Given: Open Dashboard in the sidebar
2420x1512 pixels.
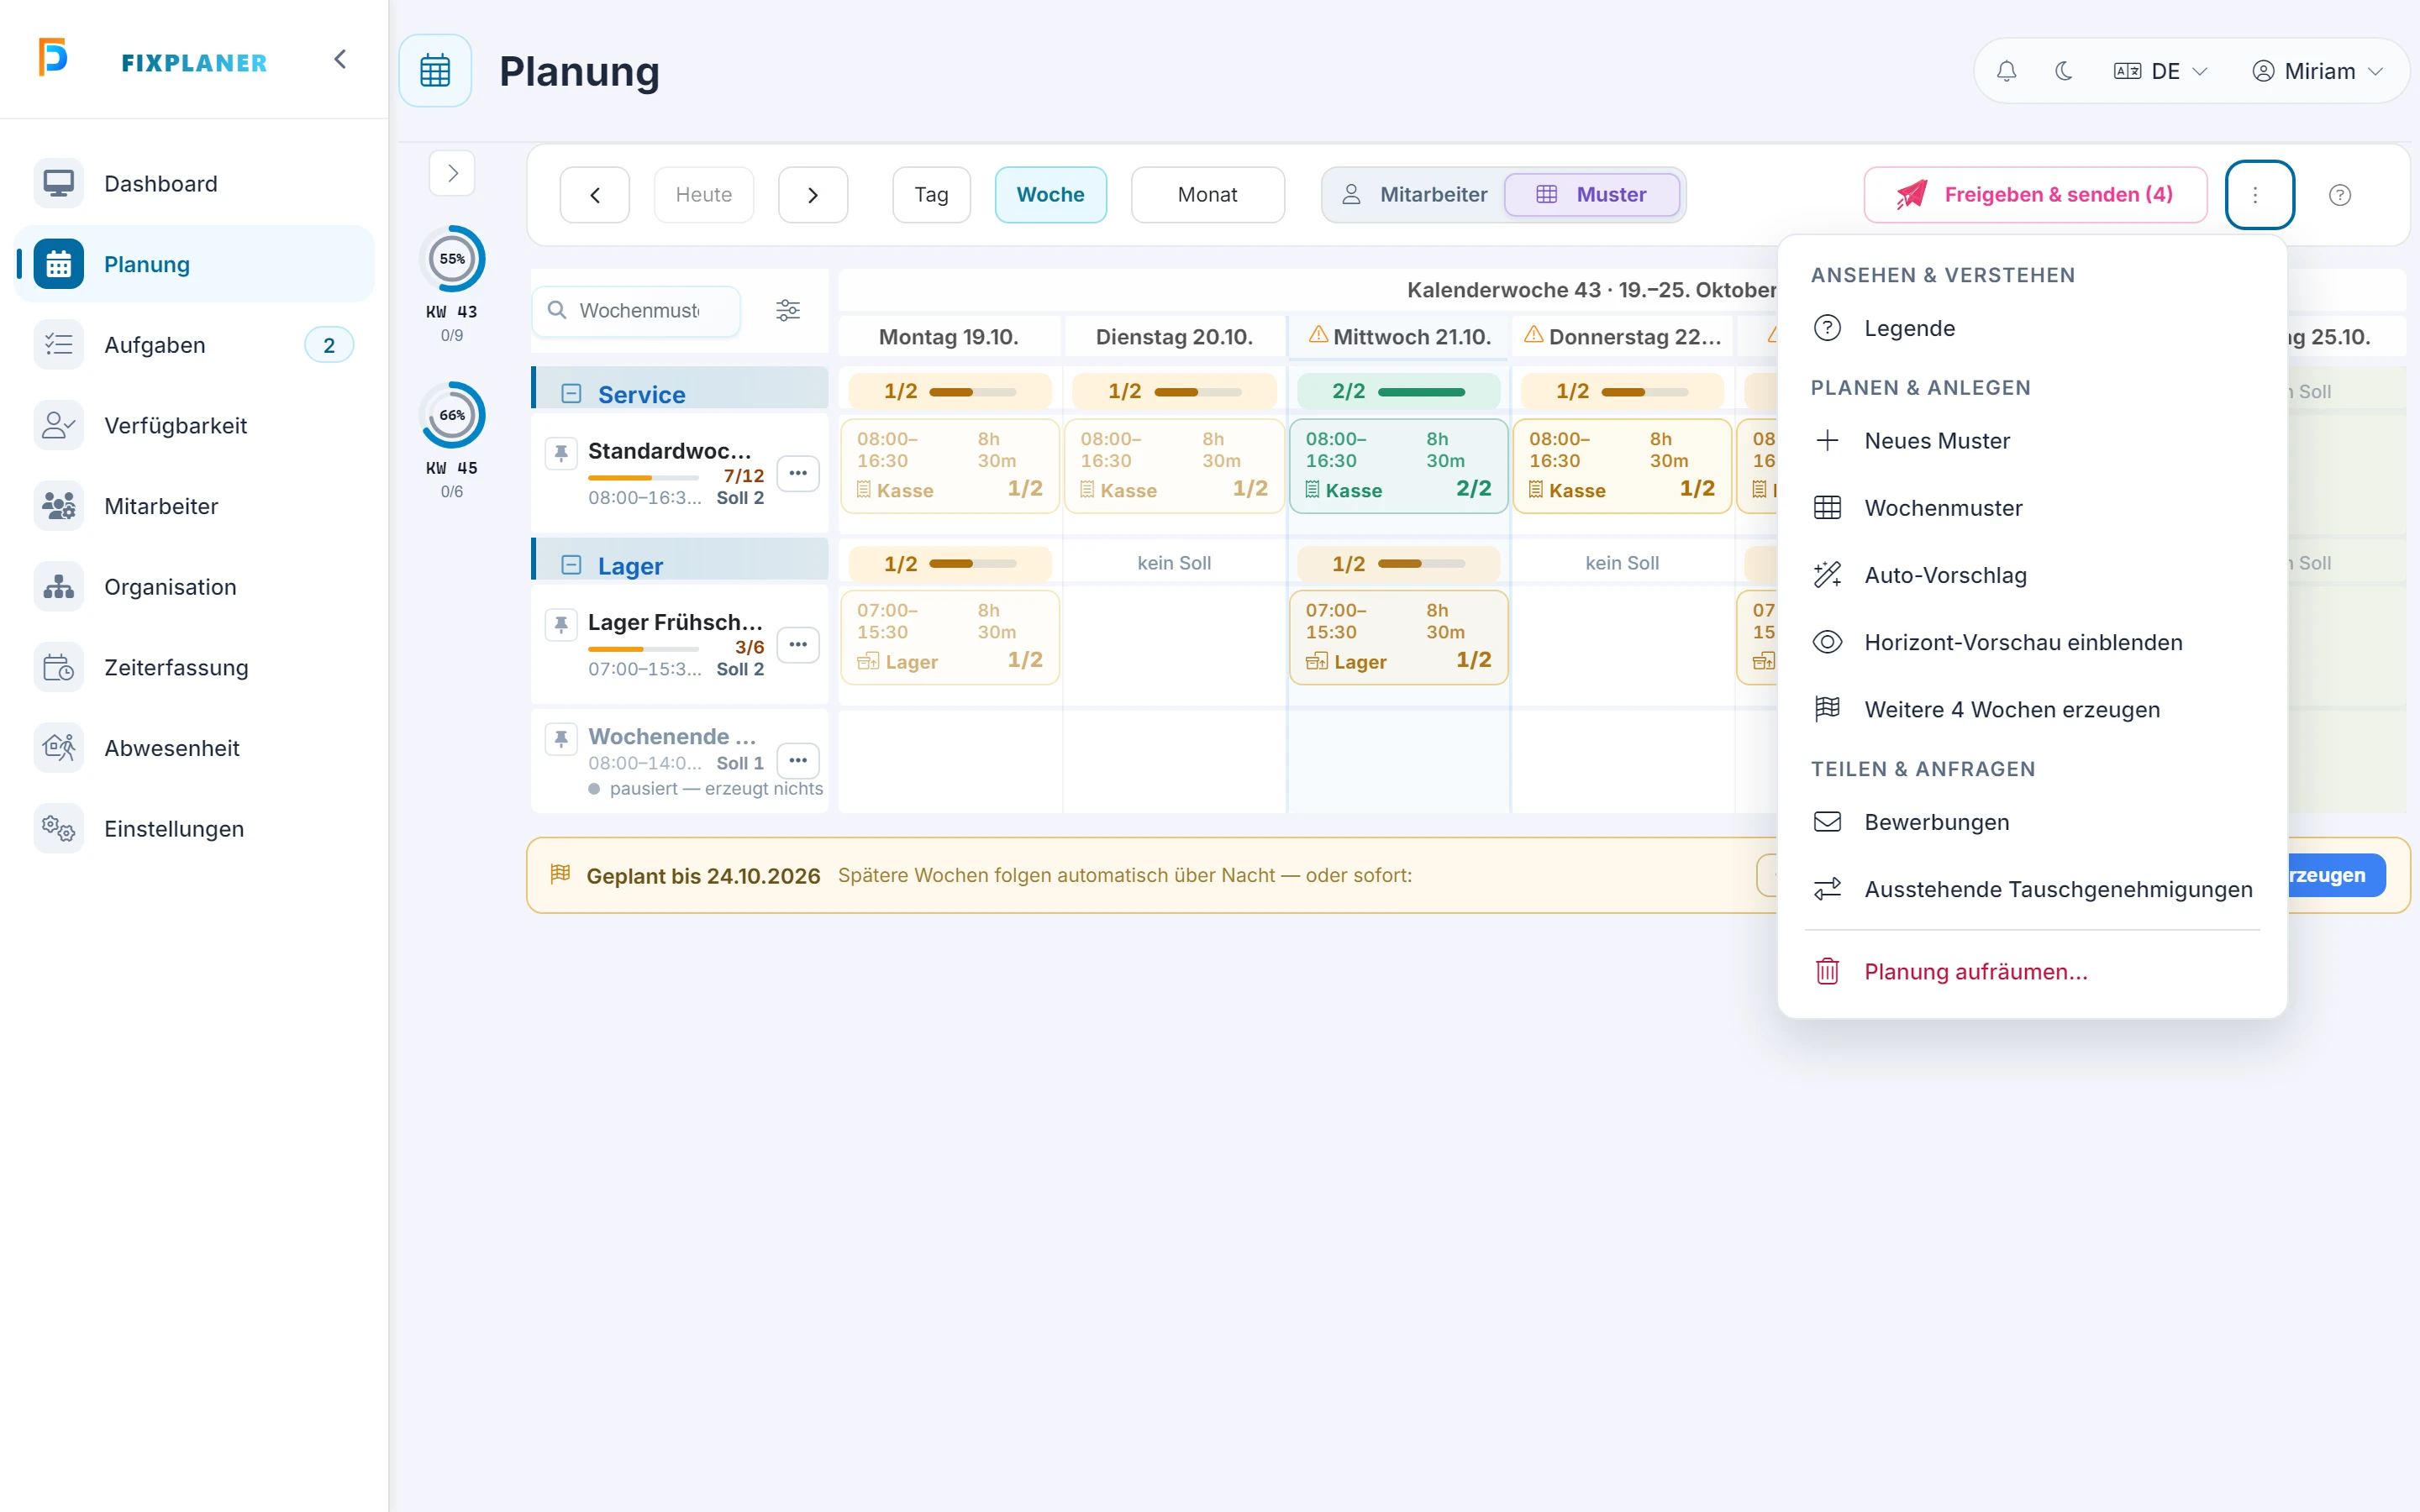Looking at the screenshot, I should click(x=195, y=184).
